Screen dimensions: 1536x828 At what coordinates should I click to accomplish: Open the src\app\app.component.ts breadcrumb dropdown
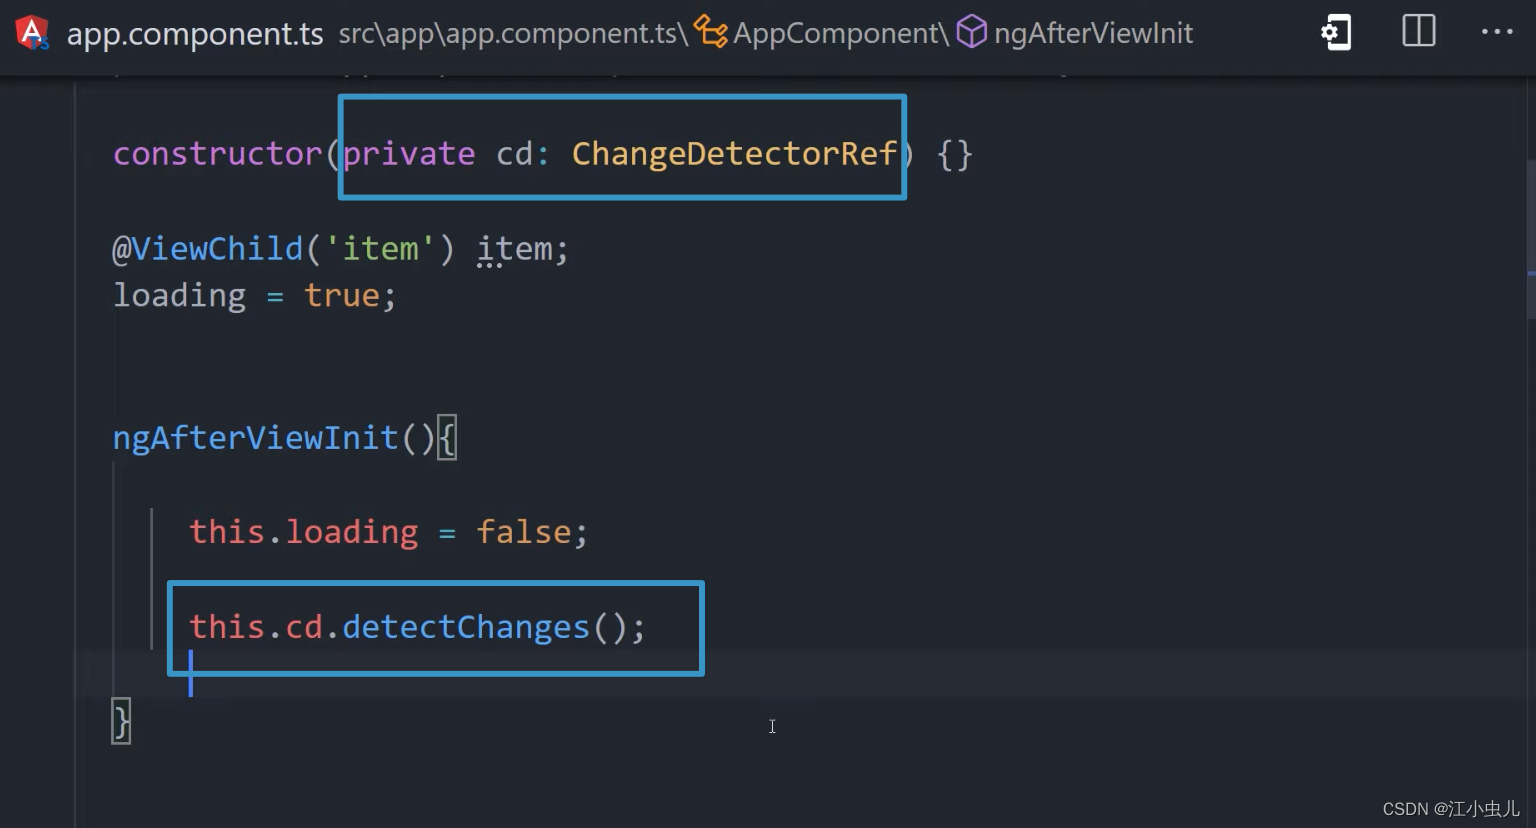[x=510, y=32]
